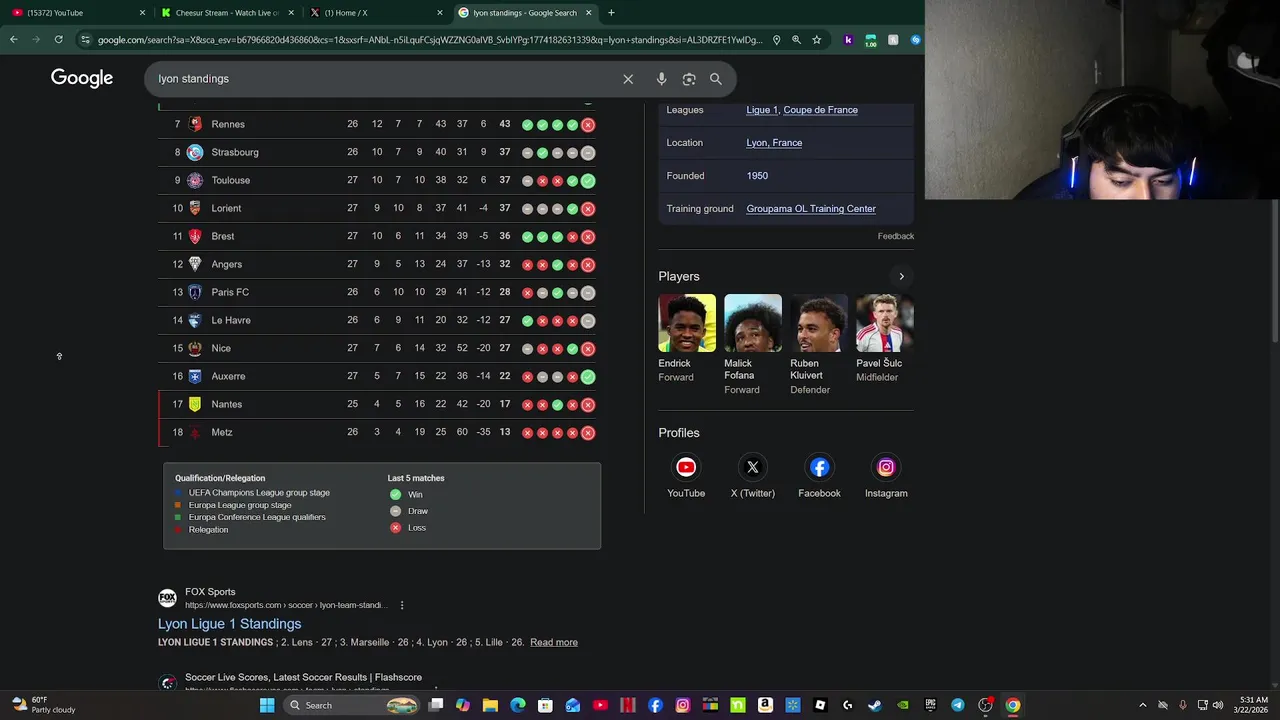Open Lyon's Instagram profile icon
The image size is (1280, 720).
tap(886, 467)
